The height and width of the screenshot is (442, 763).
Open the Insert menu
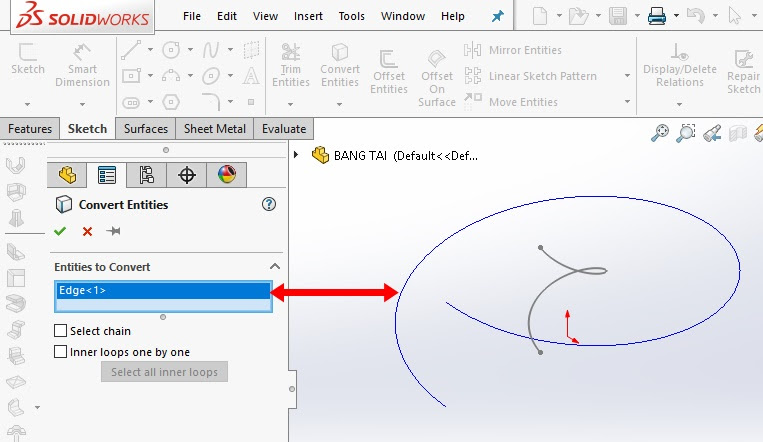(308, 16)
